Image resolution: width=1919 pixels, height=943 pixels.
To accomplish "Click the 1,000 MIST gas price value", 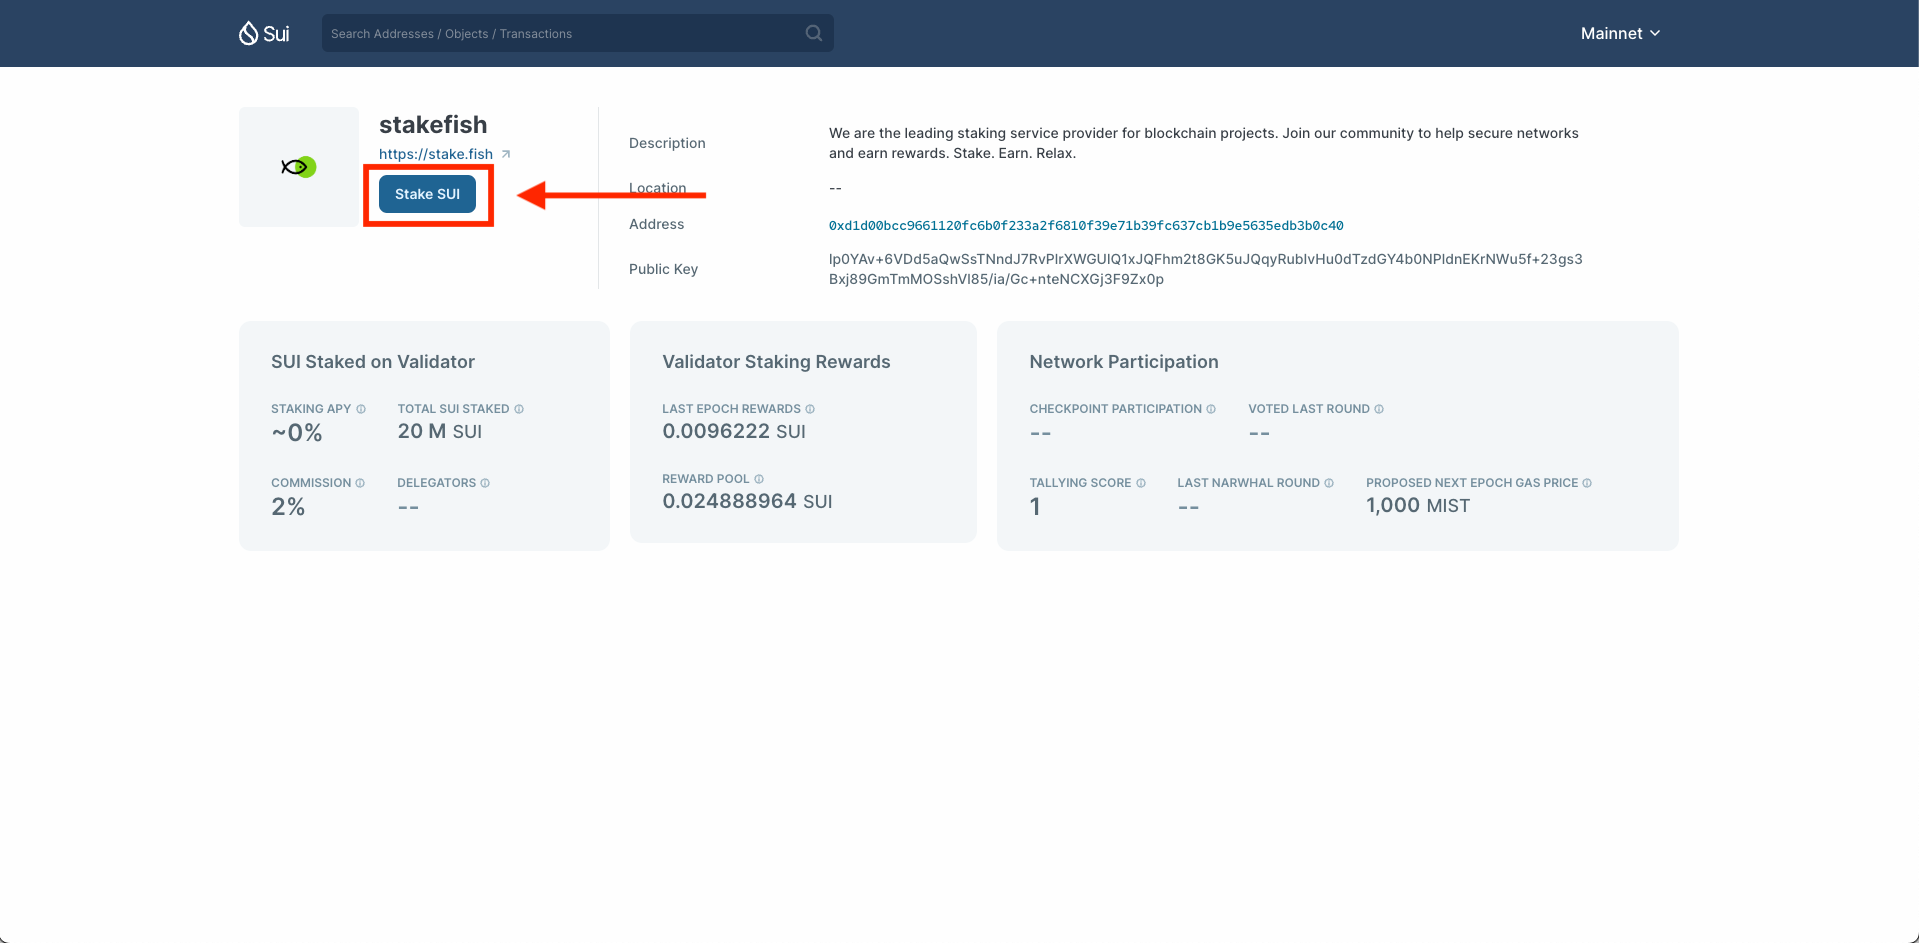I will tap(1418, 505).
